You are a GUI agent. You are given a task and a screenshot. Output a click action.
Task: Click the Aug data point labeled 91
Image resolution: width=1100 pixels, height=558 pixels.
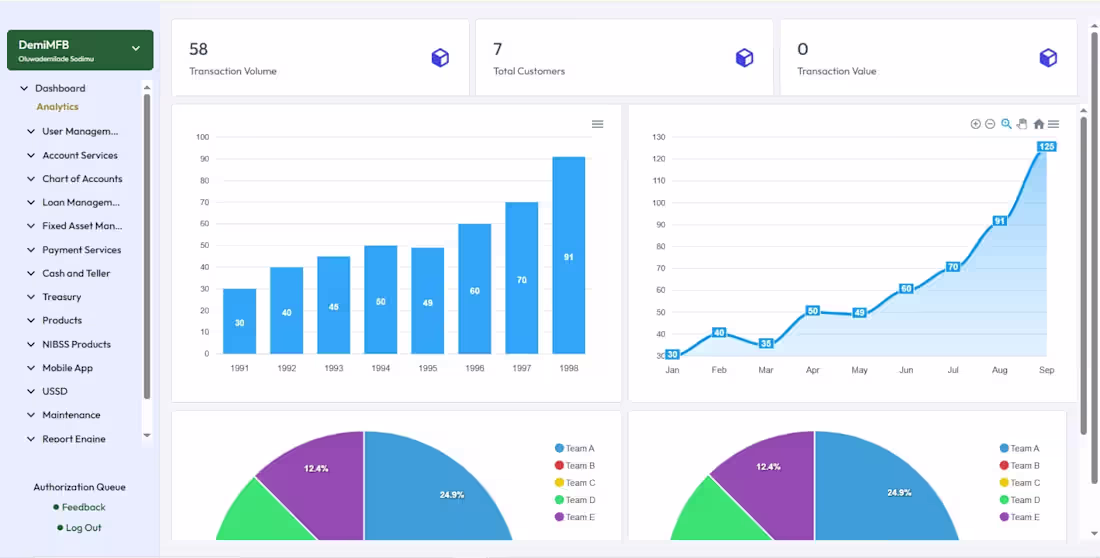point(1000,221)
